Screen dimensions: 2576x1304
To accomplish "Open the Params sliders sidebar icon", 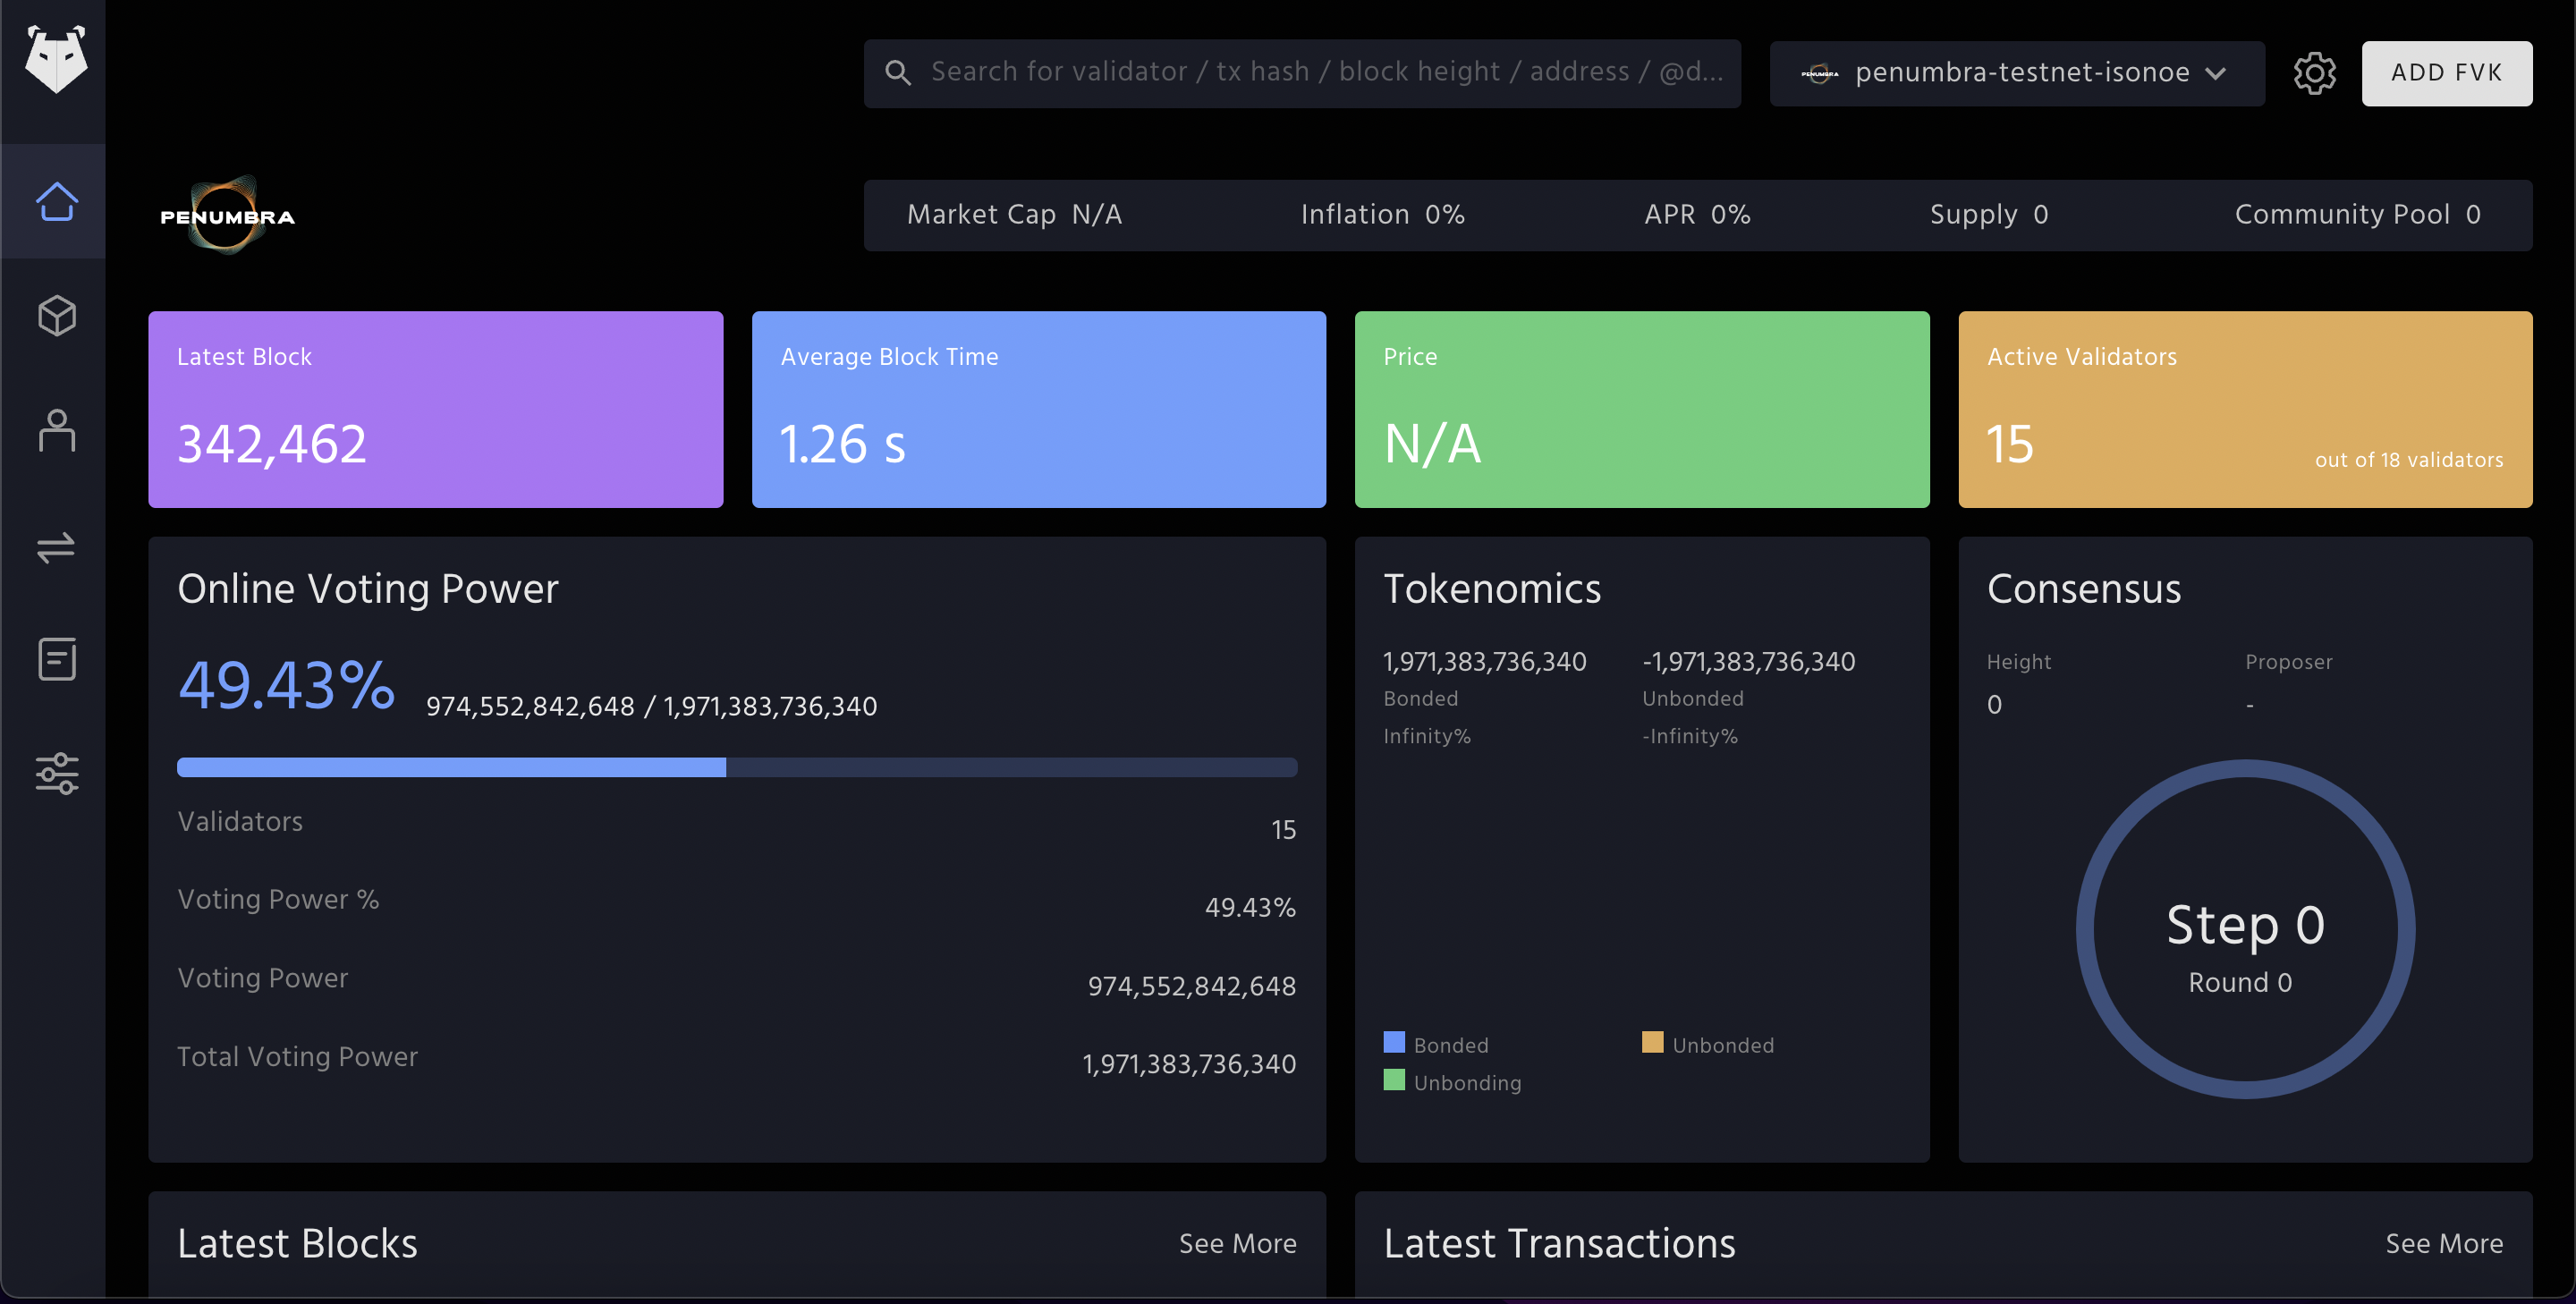I will coord(56,774).
